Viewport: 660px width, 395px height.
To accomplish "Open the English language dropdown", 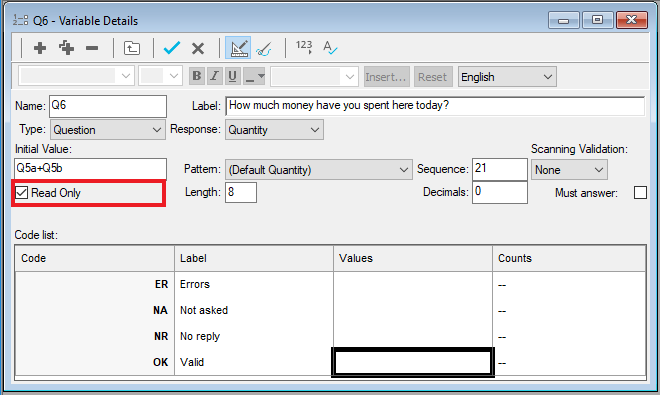I will pos(507,77).
